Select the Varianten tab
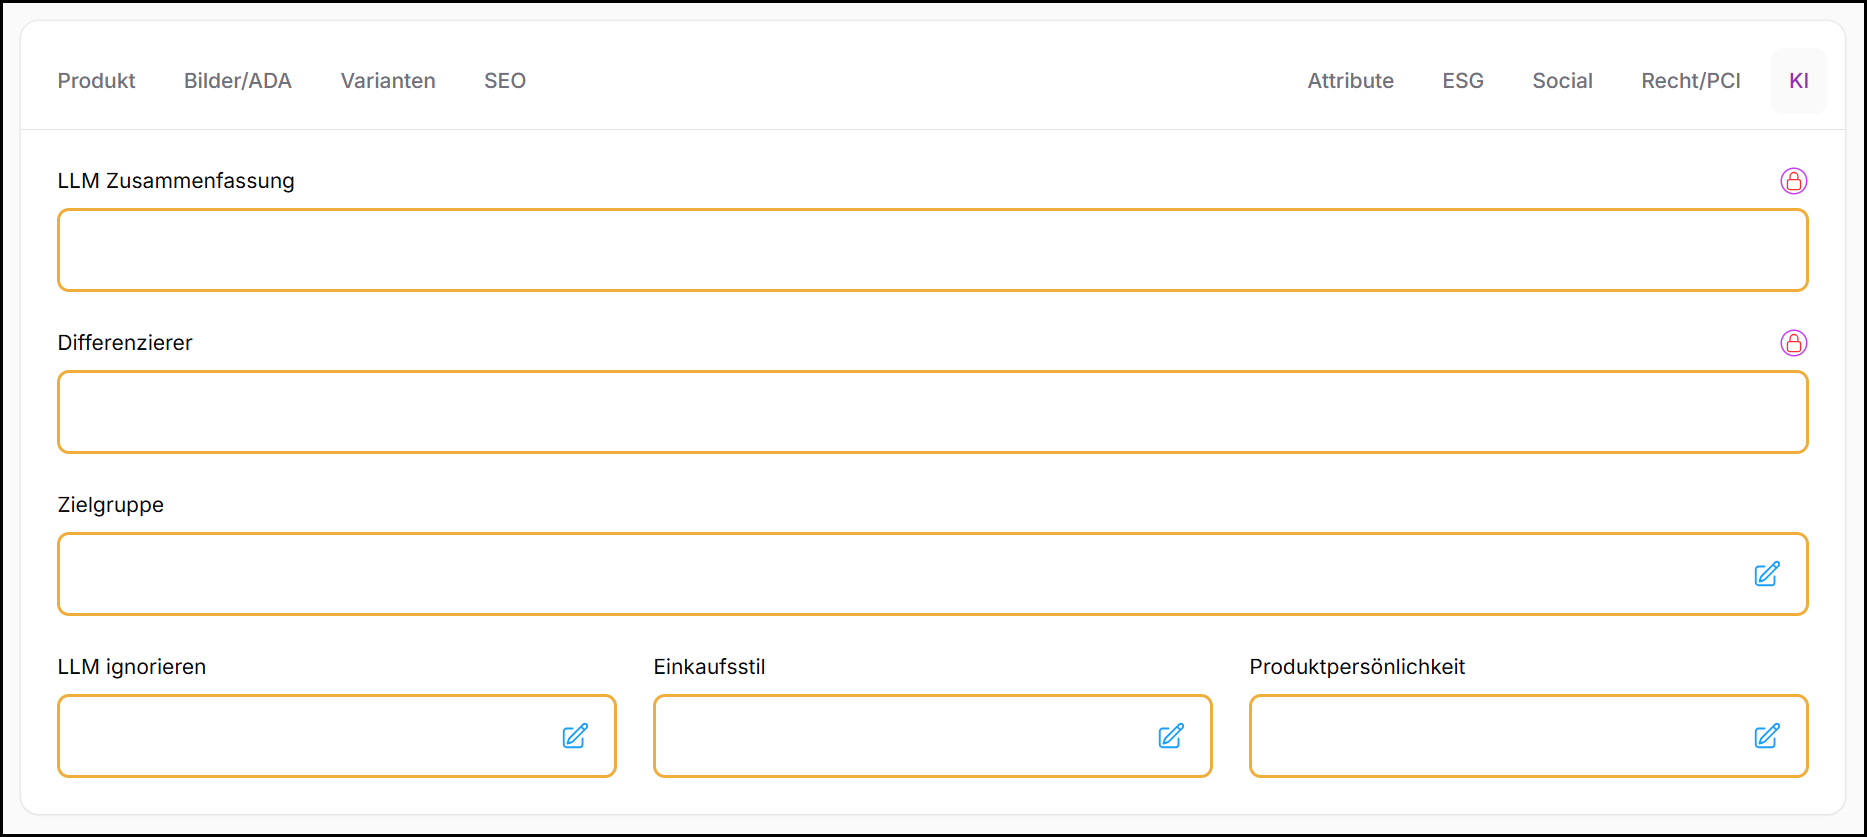This screenshot has height=837, width=1867. point(388,81)
